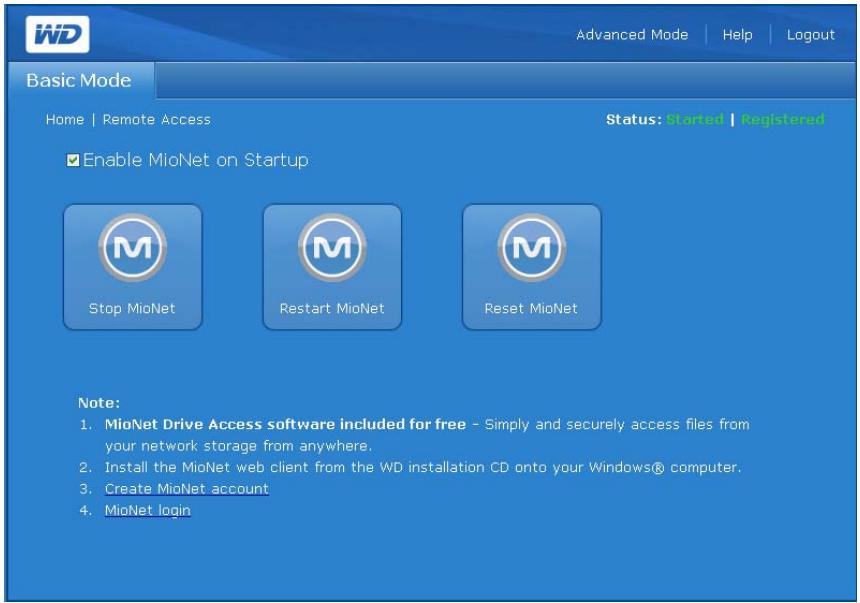This screenshot has height=603, width=860.
Task: Click the Note: heading text
Action: tap(99, 403)
